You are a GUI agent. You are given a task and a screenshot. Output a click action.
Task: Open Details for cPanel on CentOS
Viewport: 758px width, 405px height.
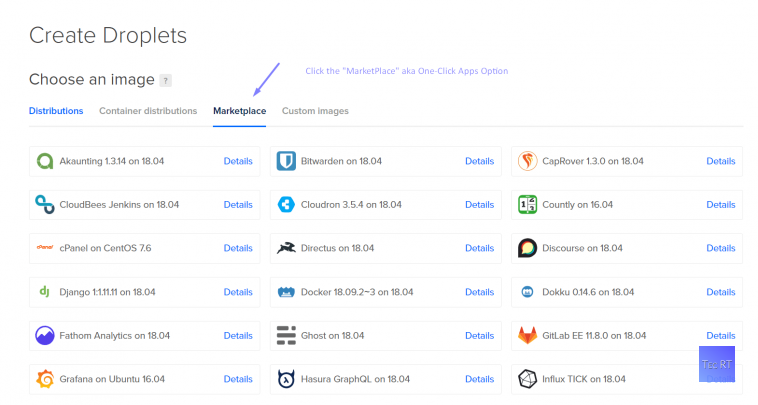click(238, 248)
